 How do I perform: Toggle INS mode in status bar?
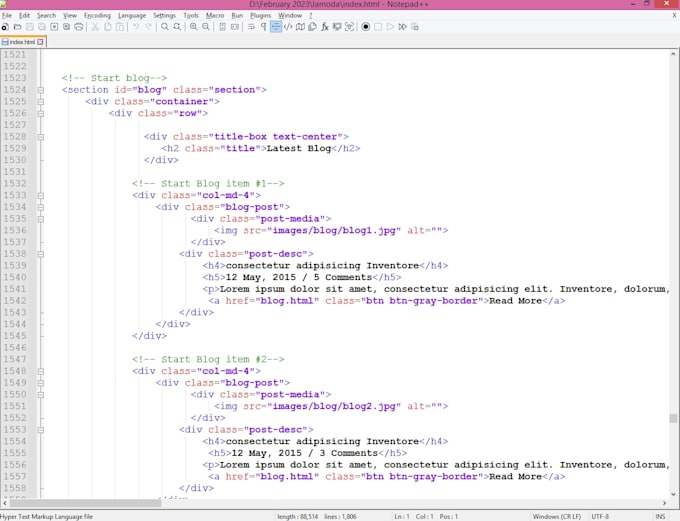pyautogui.click(x=660, y=516)
